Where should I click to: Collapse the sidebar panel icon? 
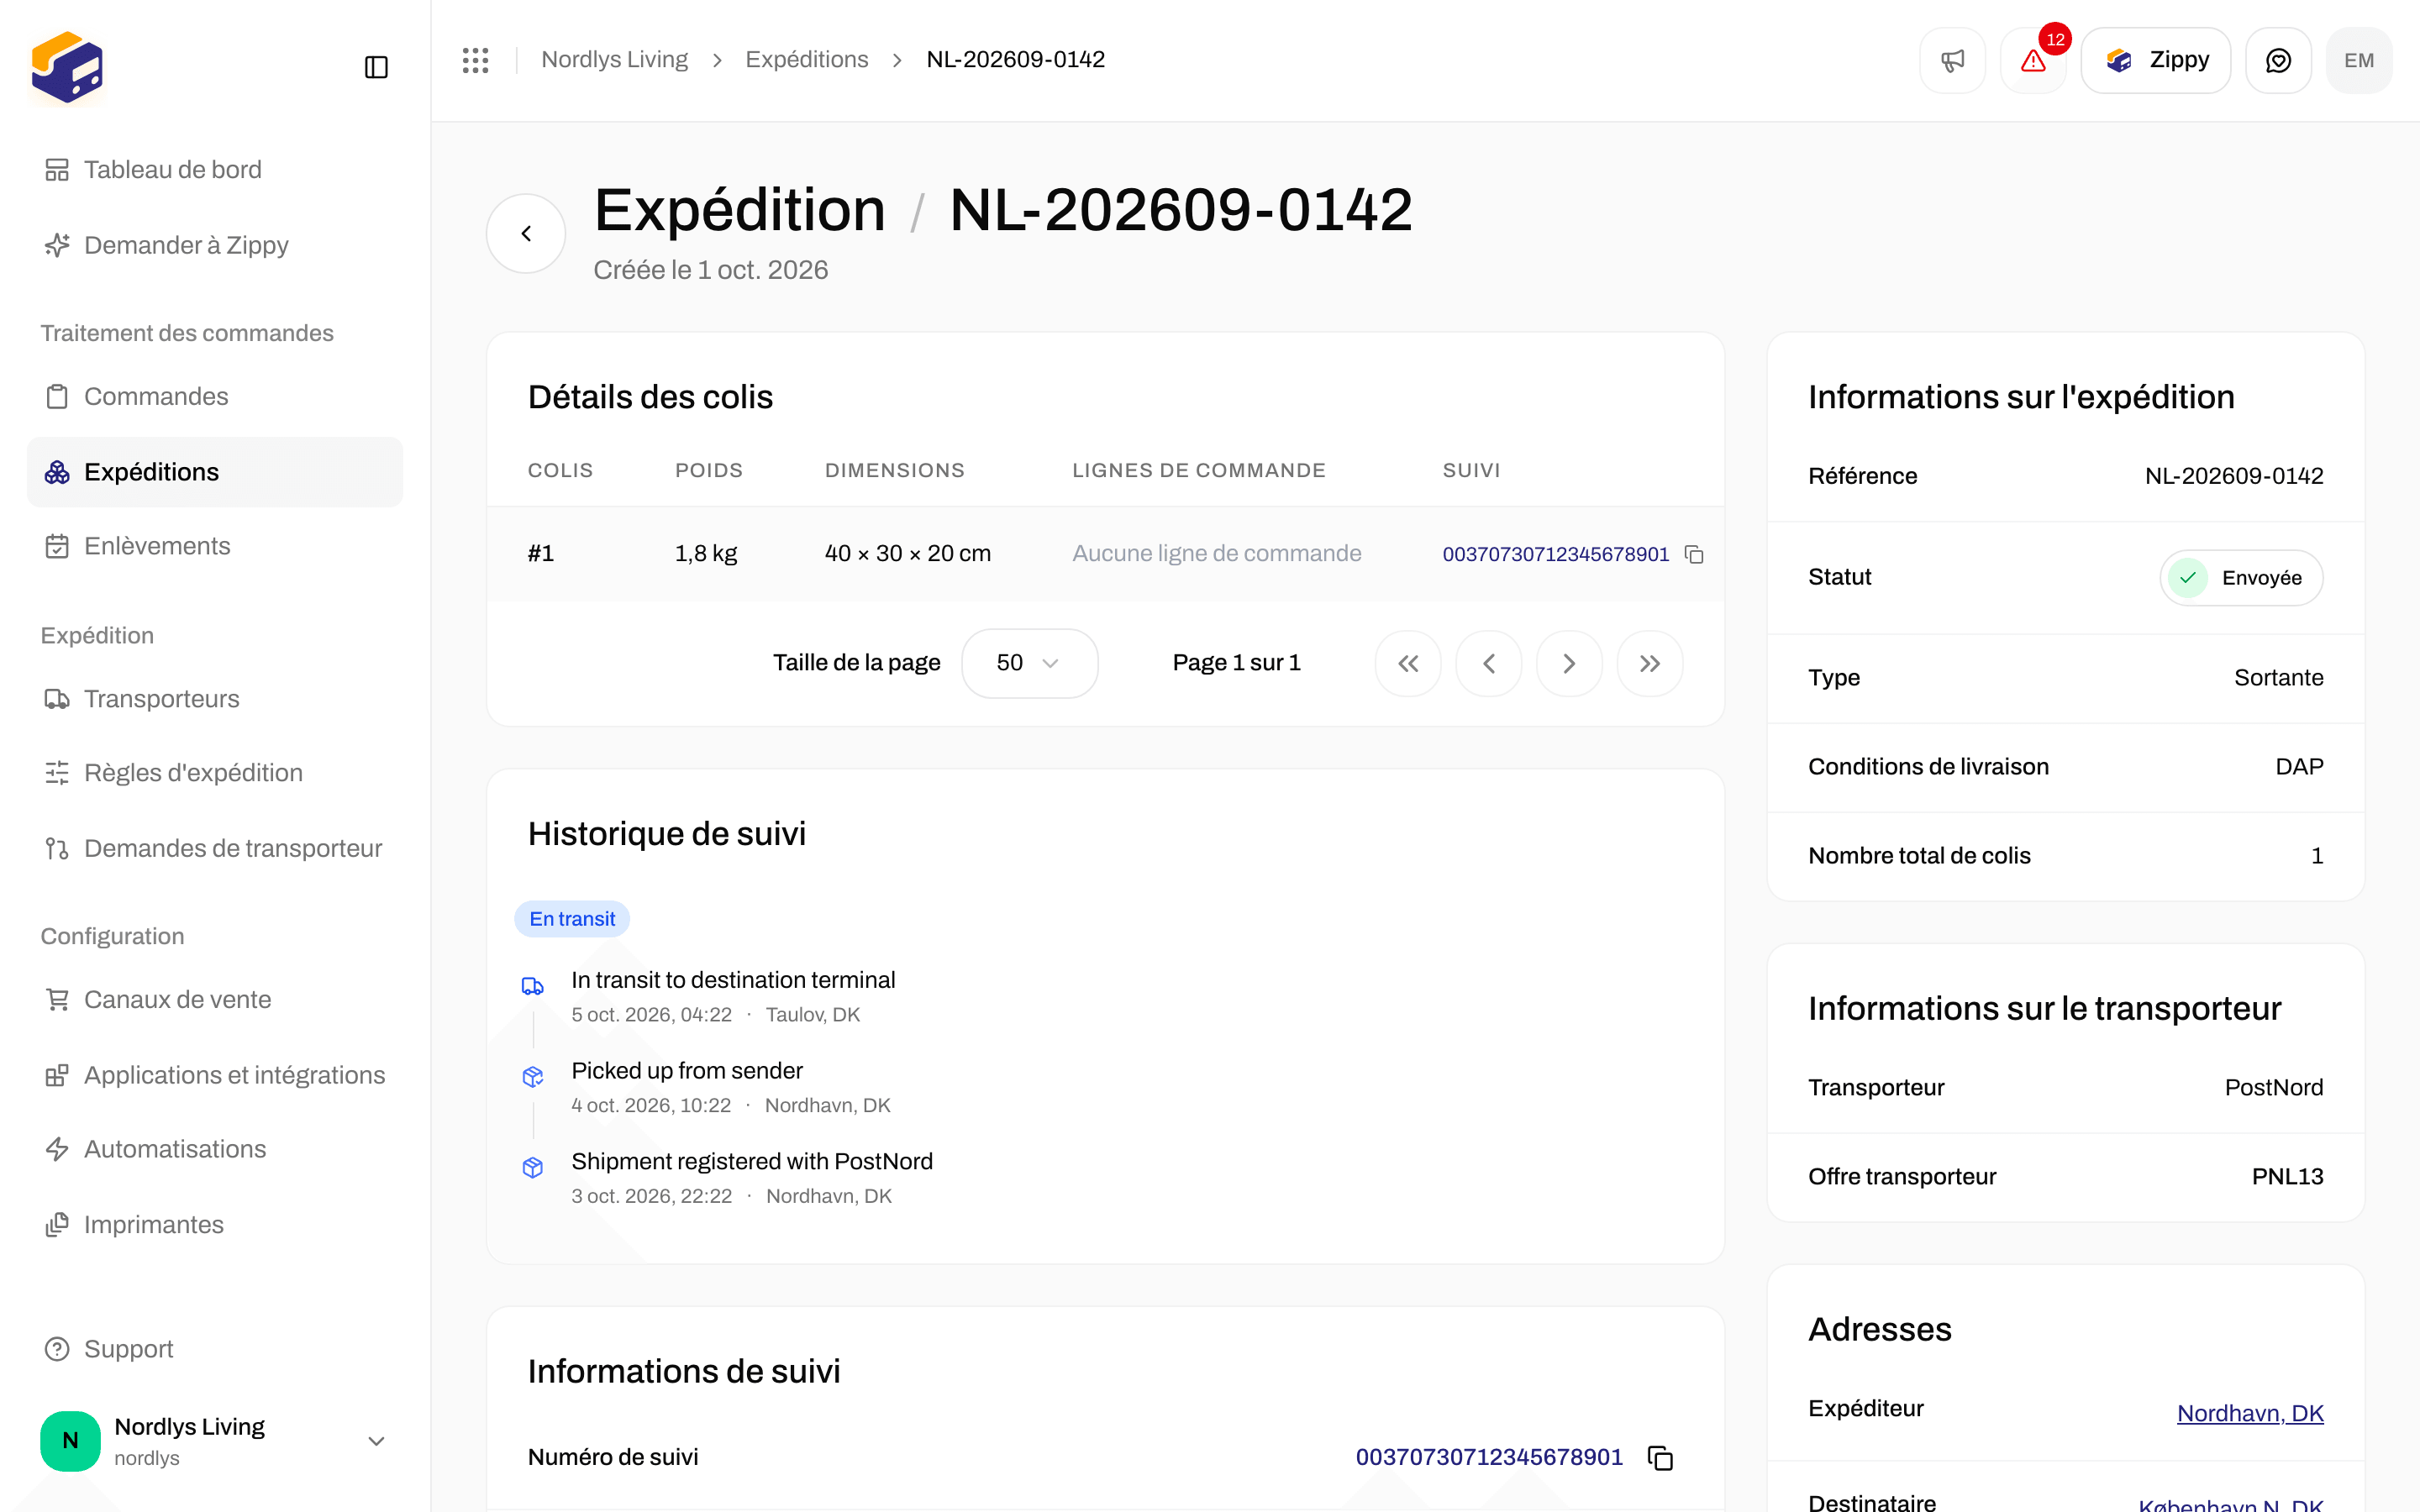click(x=376, y=67)
